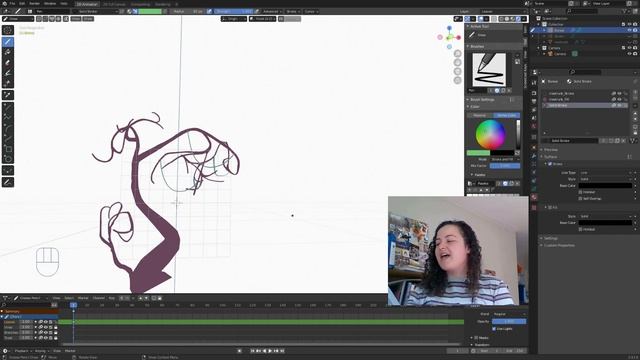Jump to the first frame of animation
Screen dimensions: 640x360
252,351
